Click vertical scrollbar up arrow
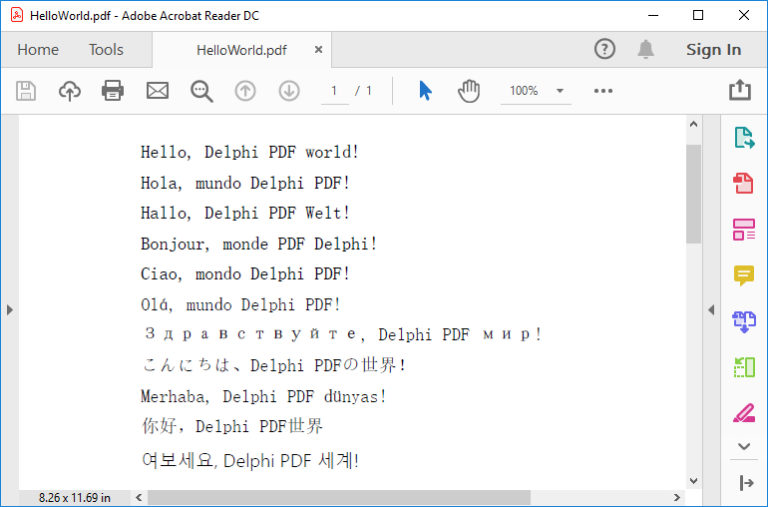This screenshot has width=768, height=507. (693, 124)
